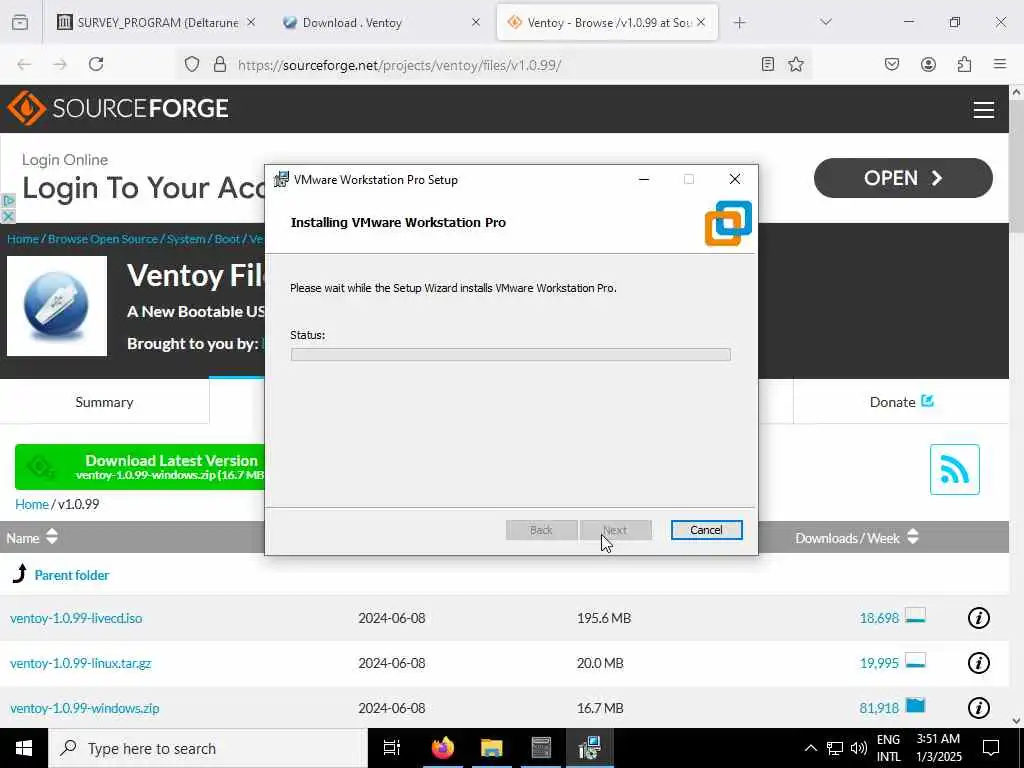The image size is (1024, 768).
Task: Toggle Firefox reader view icon
Action: pyautogui.click(x=768, y=64)
